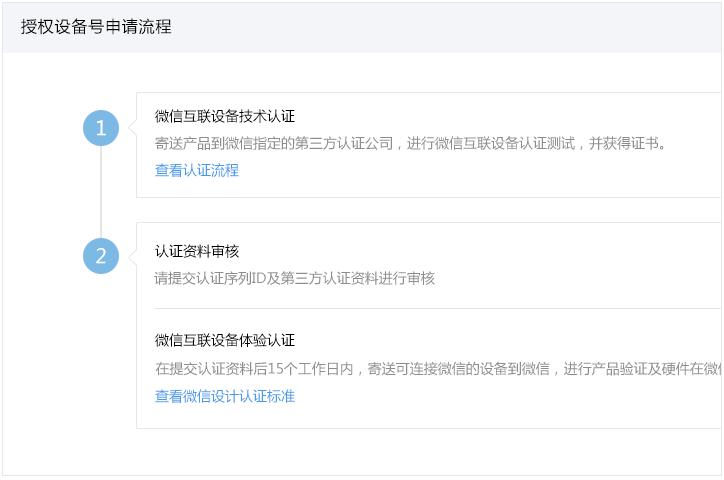Click the 认证资料审核 title
724x480 pixels.
(197, 251)
